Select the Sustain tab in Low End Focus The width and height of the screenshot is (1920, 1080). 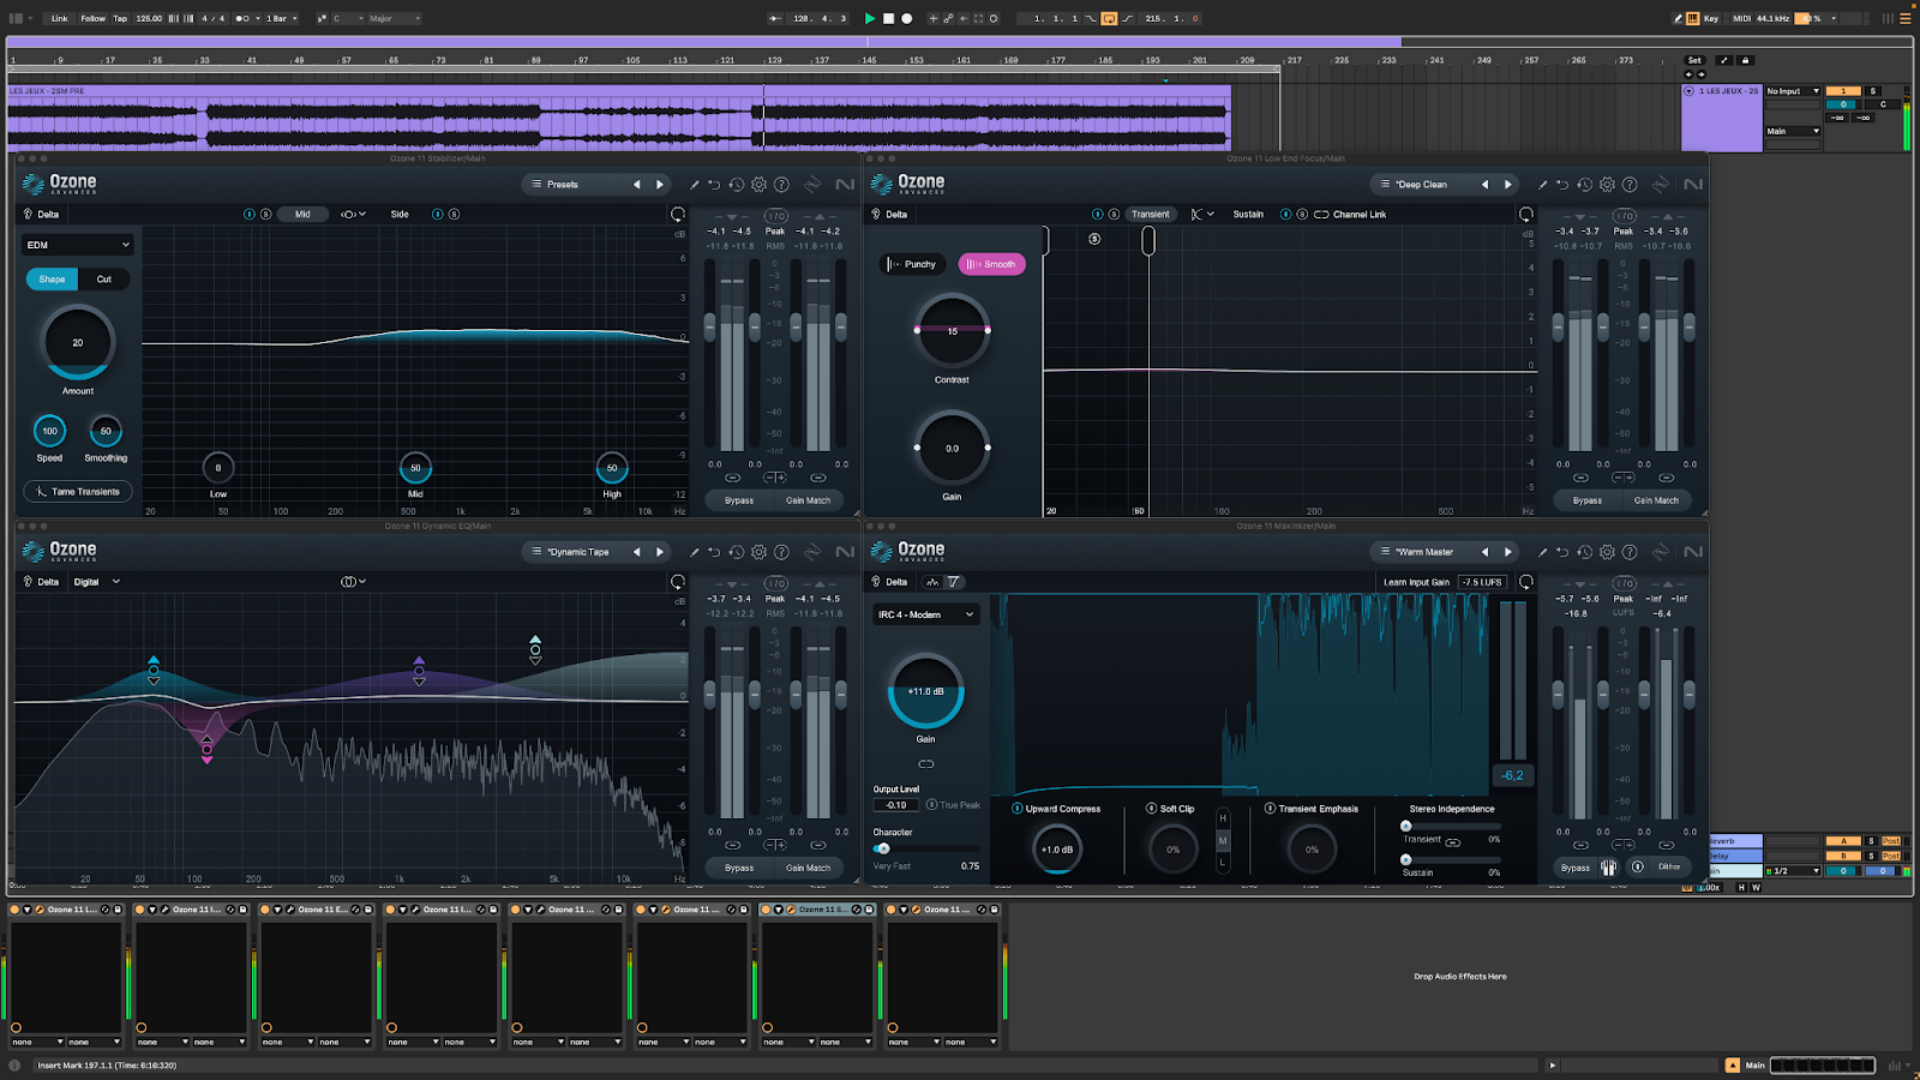tap(1247, 213)
